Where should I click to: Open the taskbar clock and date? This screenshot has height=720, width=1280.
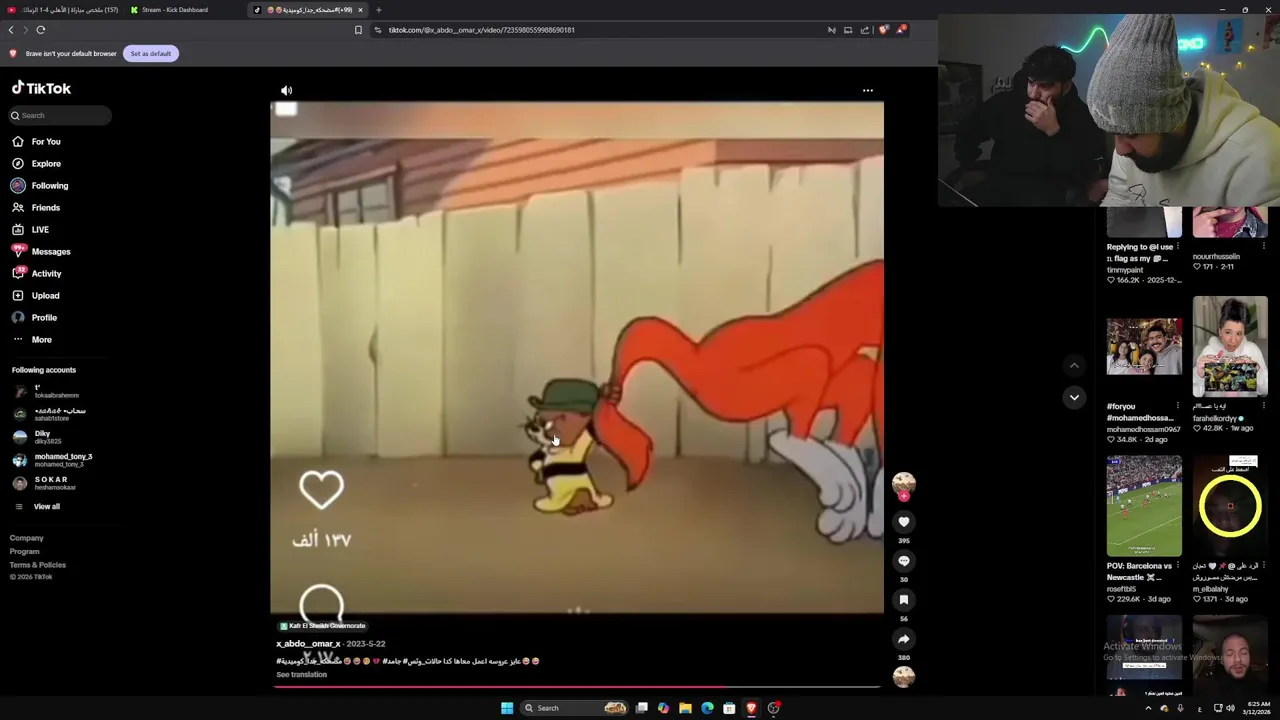(1258, 708)
